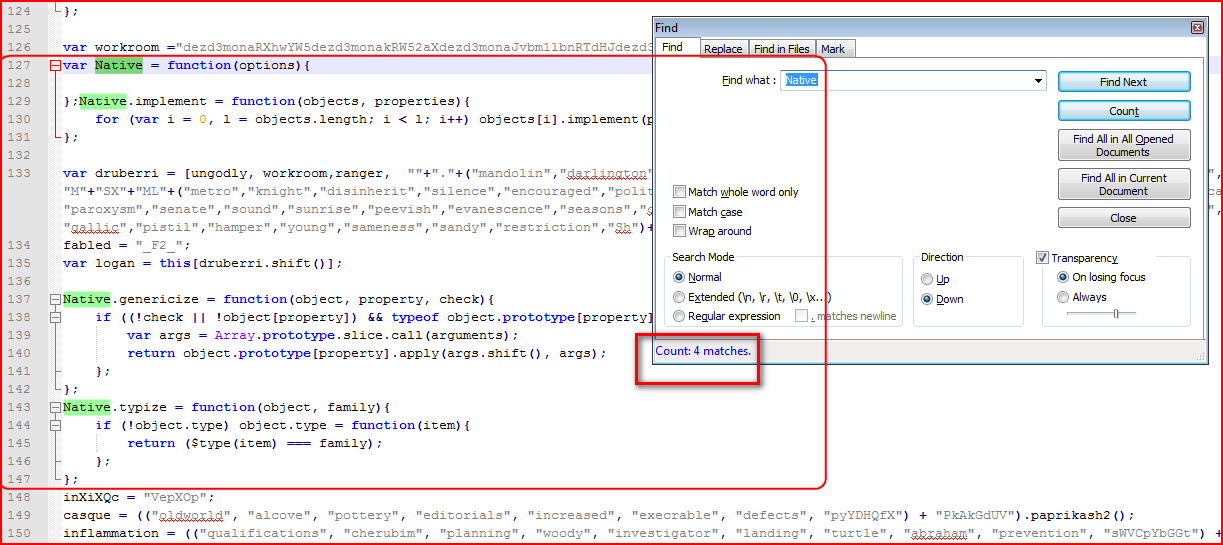Collapse the Native.genericize fold at line 137

point(54,299)
